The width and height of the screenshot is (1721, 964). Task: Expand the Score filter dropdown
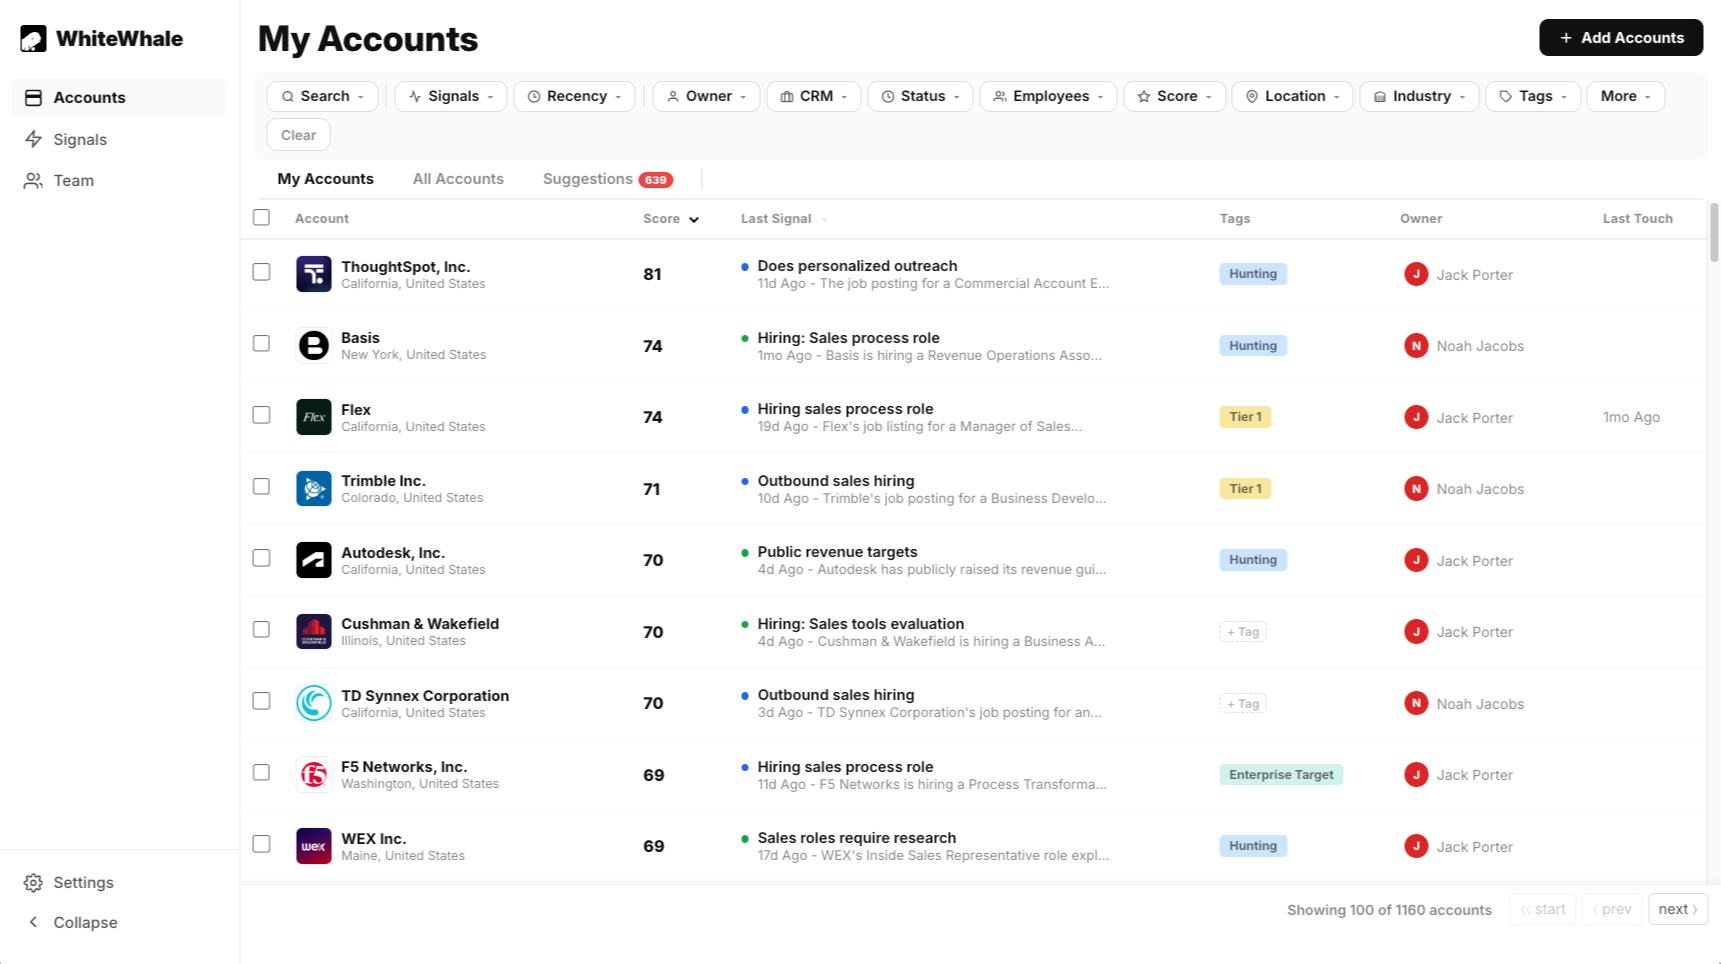(1175, 96)
